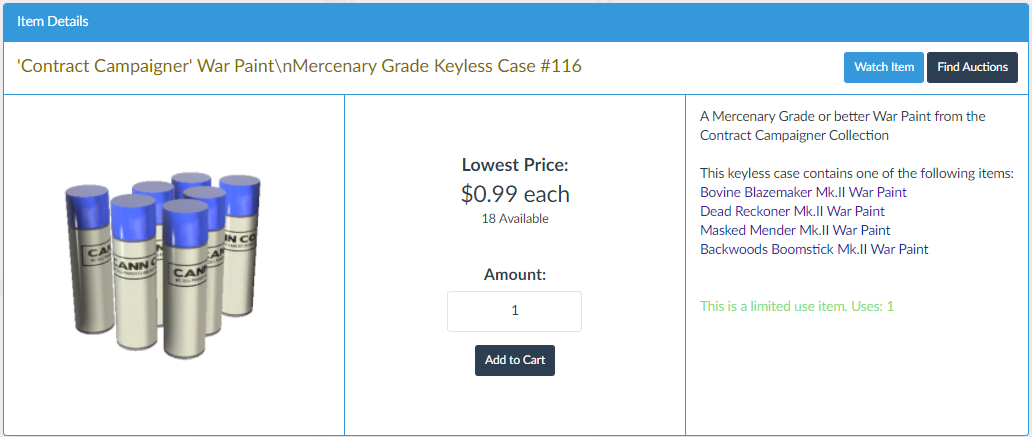Click the Amount label above the input

coord(514,274)
